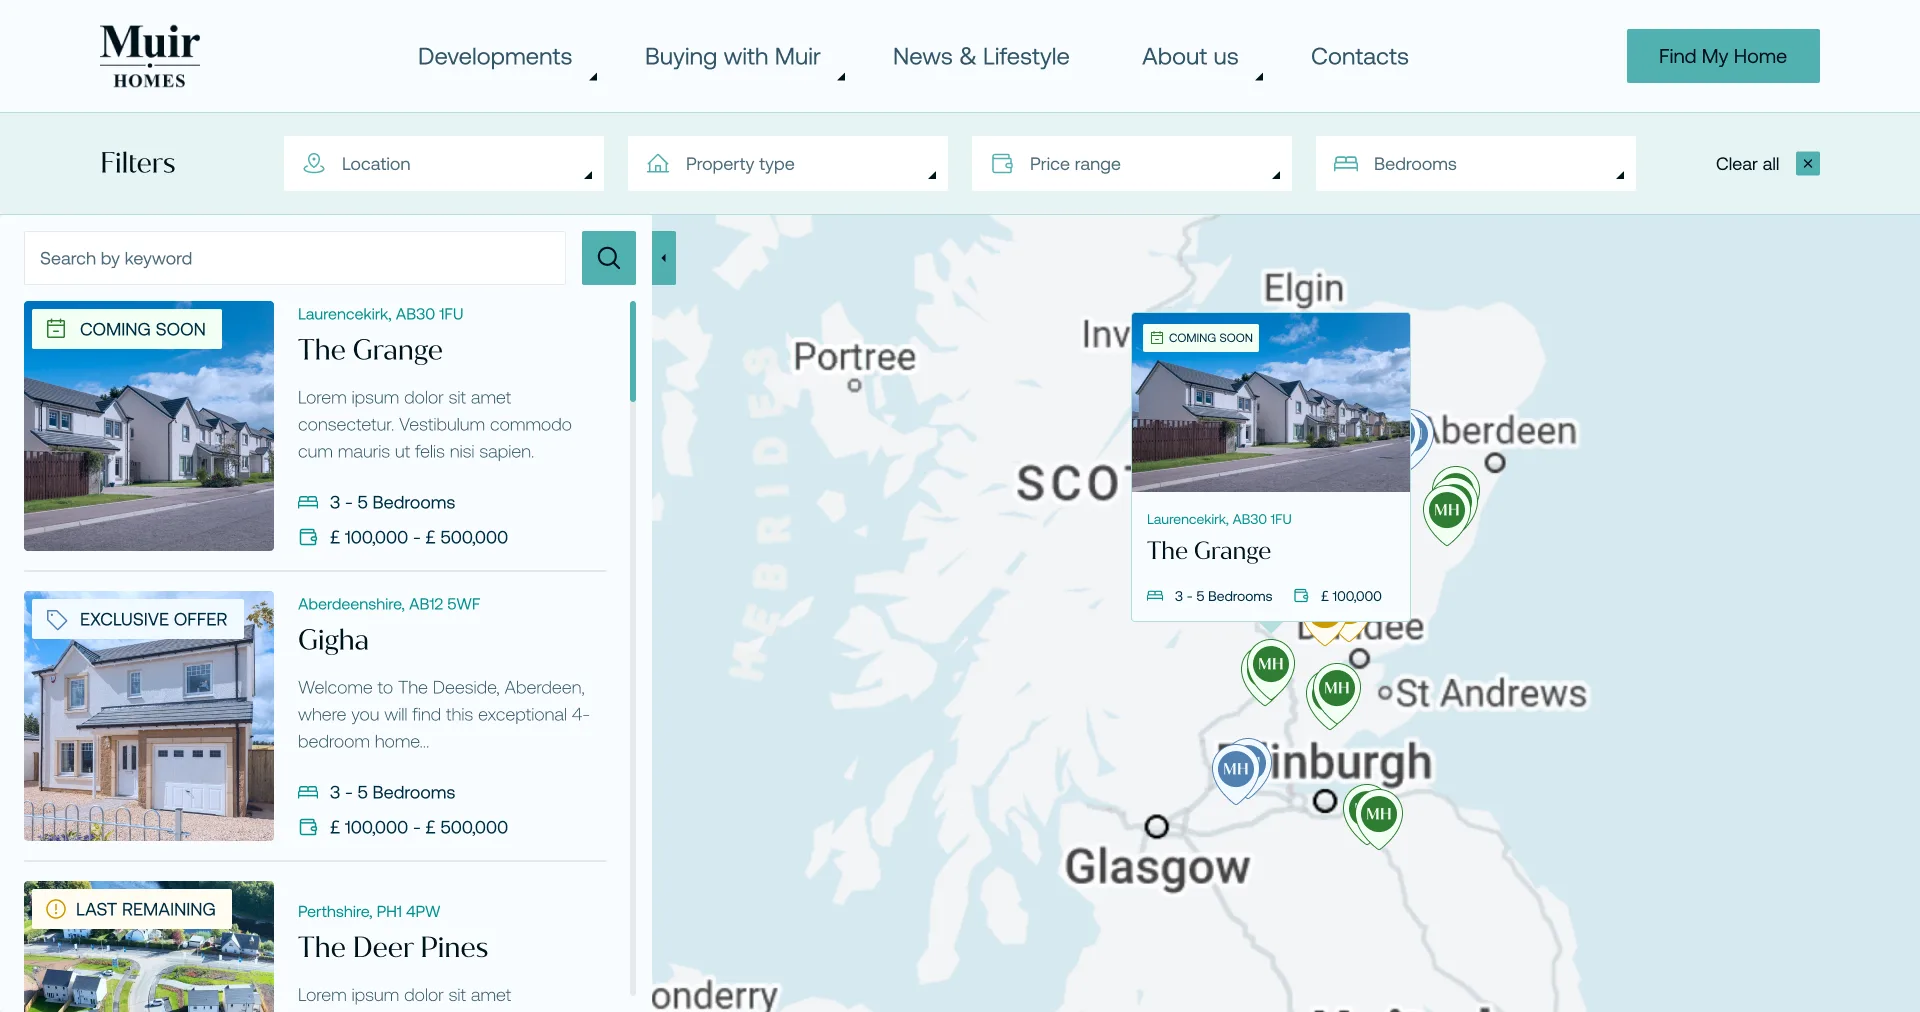Click the Aberdeenshire, AB12 5WF location text
Viewport: 1920px width, 1012px height.
389,604
